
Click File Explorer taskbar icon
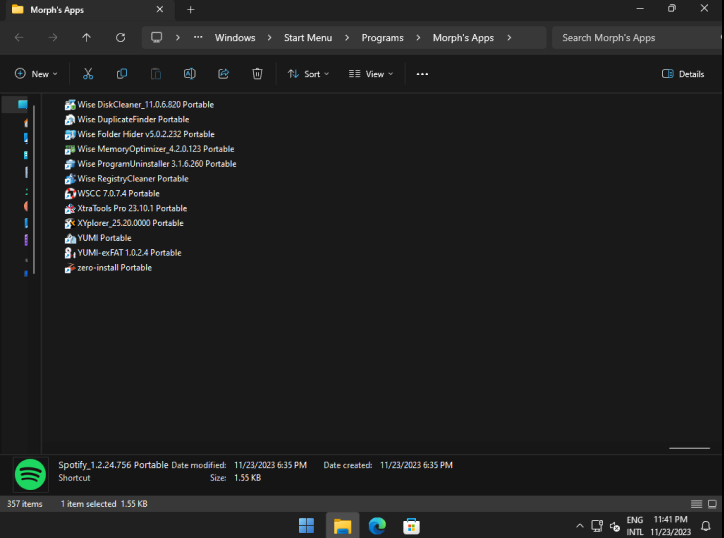[x=343, y=526]
